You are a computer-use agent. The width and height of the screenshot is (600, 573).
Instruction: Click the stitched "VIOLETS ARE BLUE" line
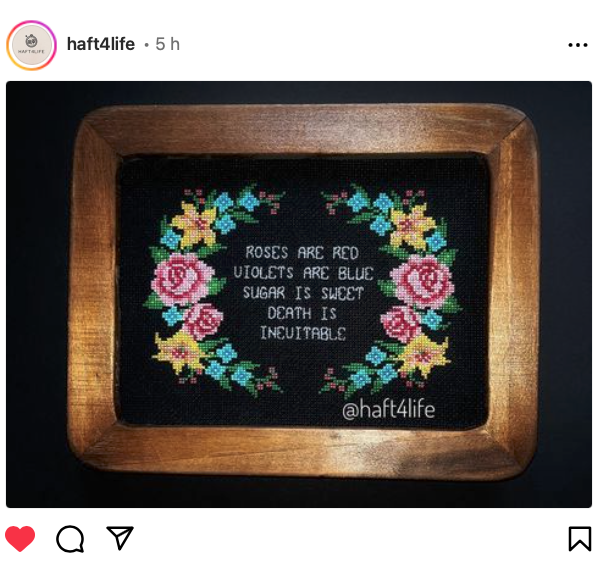pyautogui.click(x=303, y=273)
